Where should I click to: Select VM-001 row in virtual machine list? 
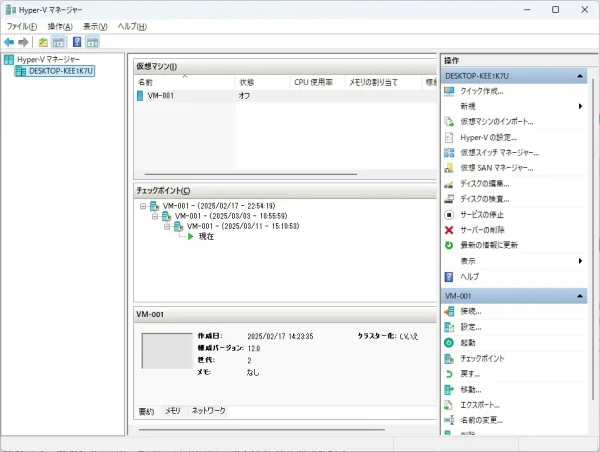(x=285, y=96)
